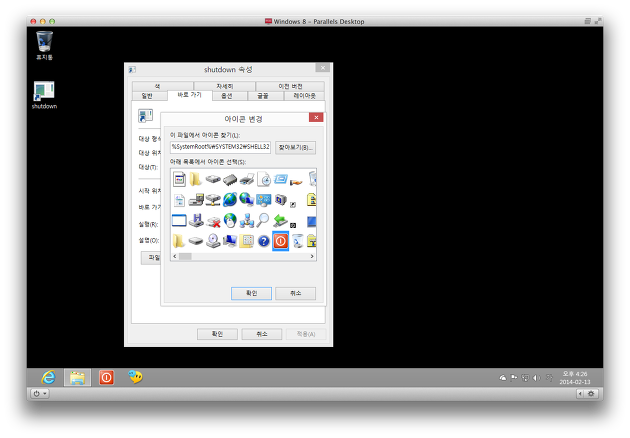Image resolution: width=630 pixels, height=438 pixels.
Task: Click the icon file path input field
Action: coord(220,147)
